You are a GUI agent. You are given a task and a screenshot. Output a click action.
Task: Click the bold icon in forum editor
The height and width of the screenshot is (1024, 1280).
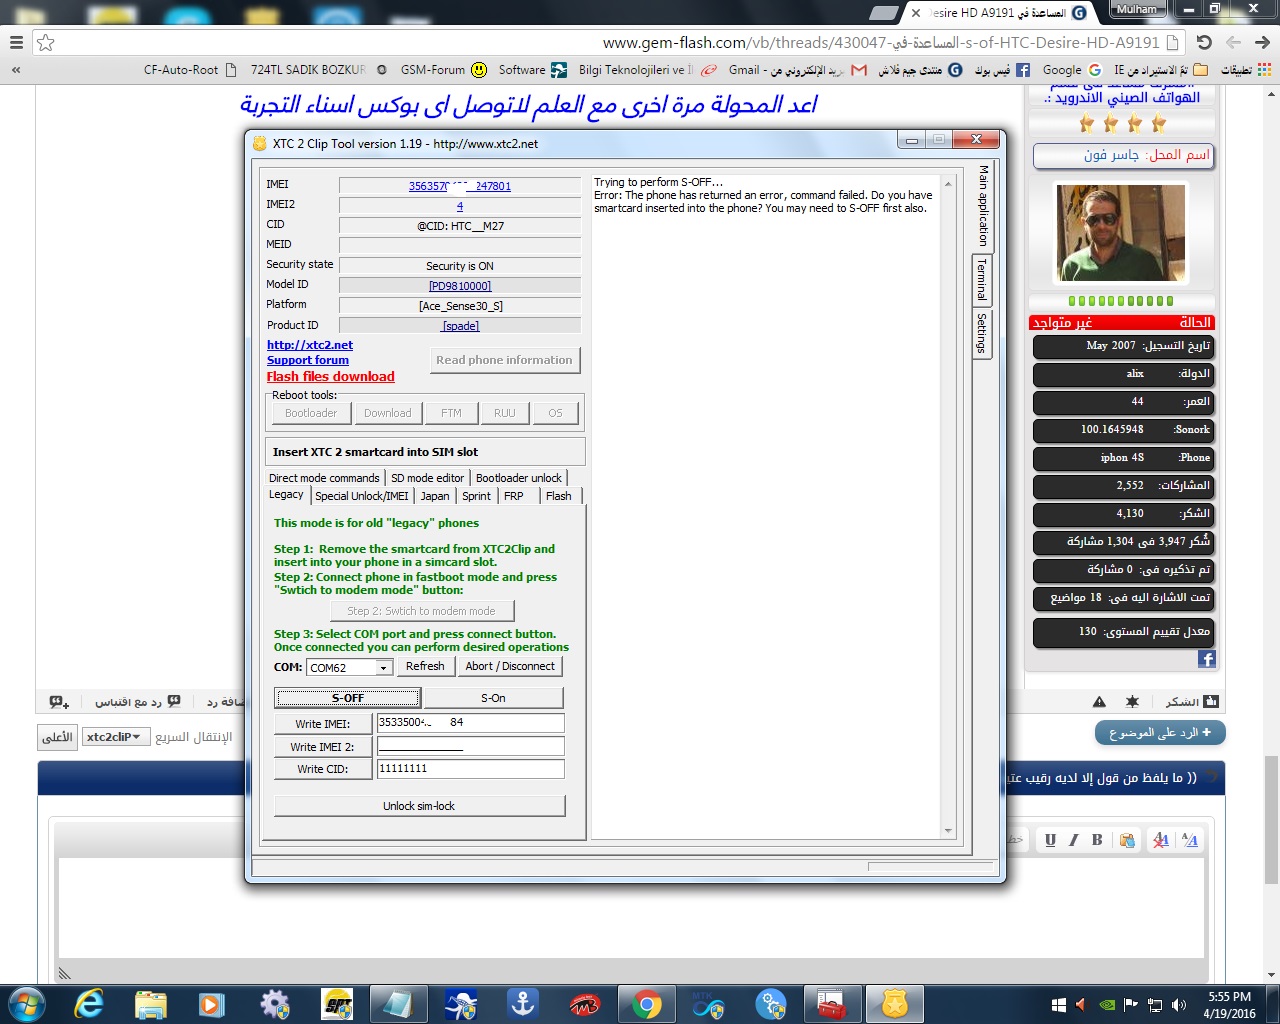pos(1097,840)
